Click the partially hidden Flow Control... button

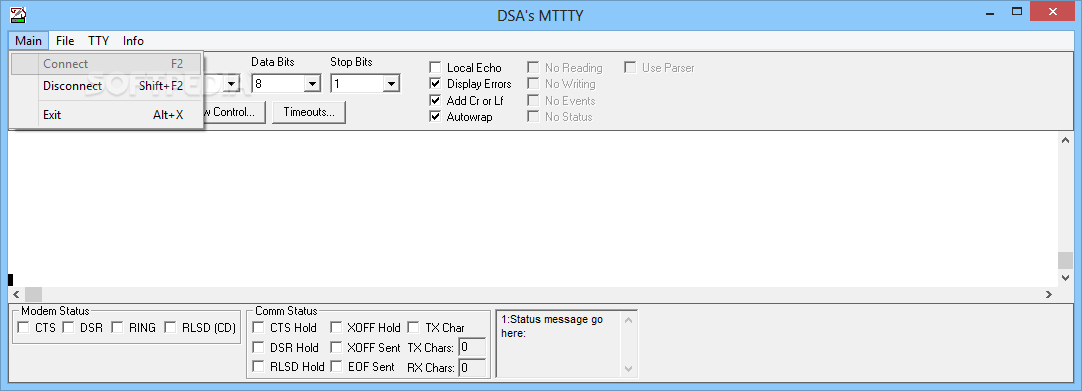(235, 112)
